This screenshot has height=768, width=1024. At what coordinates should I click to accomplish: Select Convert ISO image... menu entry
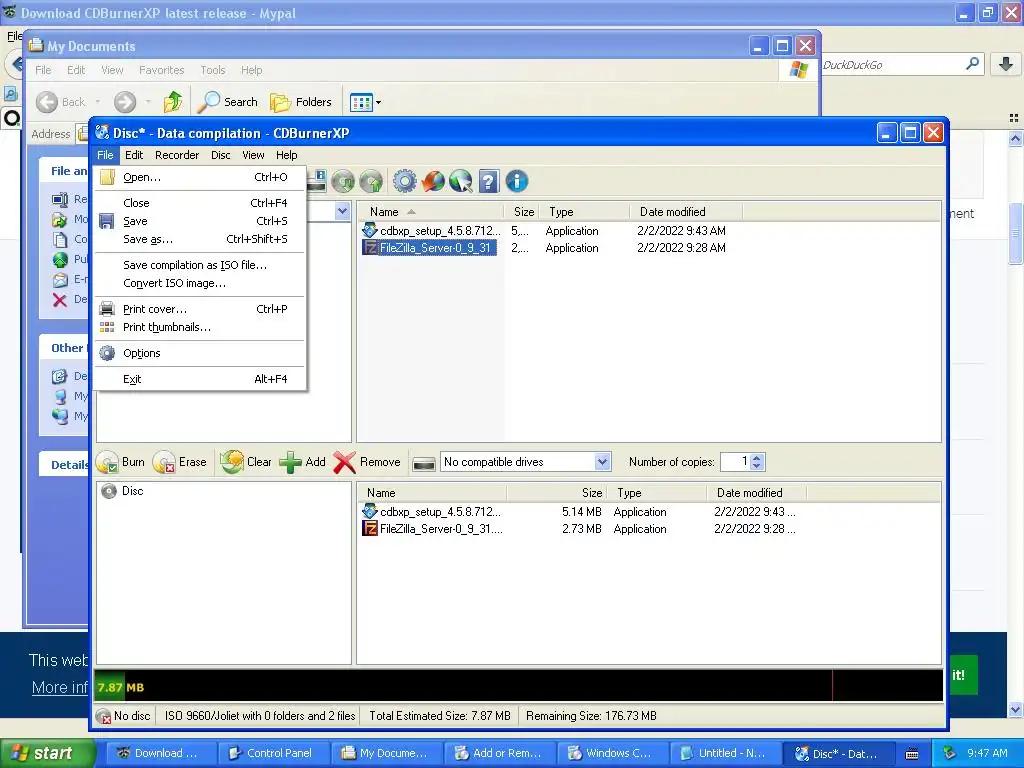pyautogui.click(x=200, y=283)
